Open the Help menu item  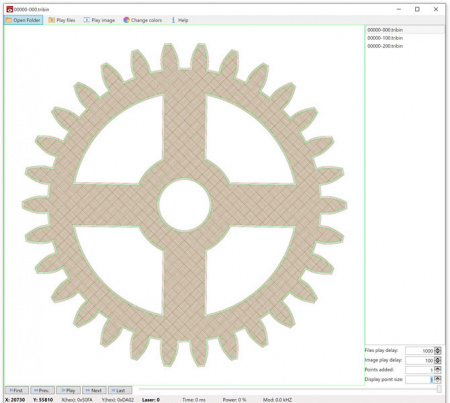[180, 20]
